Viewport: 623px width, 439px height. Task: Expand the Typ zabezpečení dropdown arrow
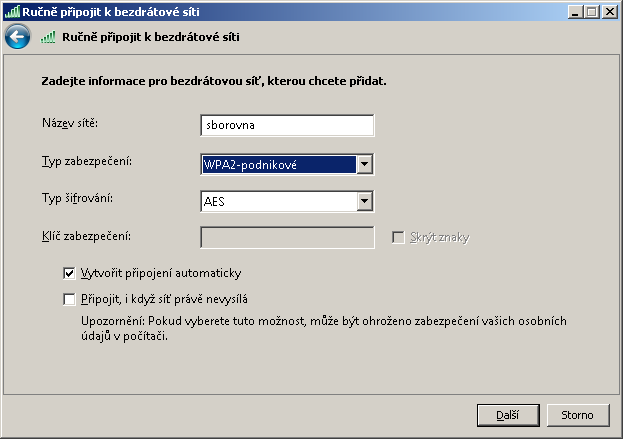coord(365,164)
